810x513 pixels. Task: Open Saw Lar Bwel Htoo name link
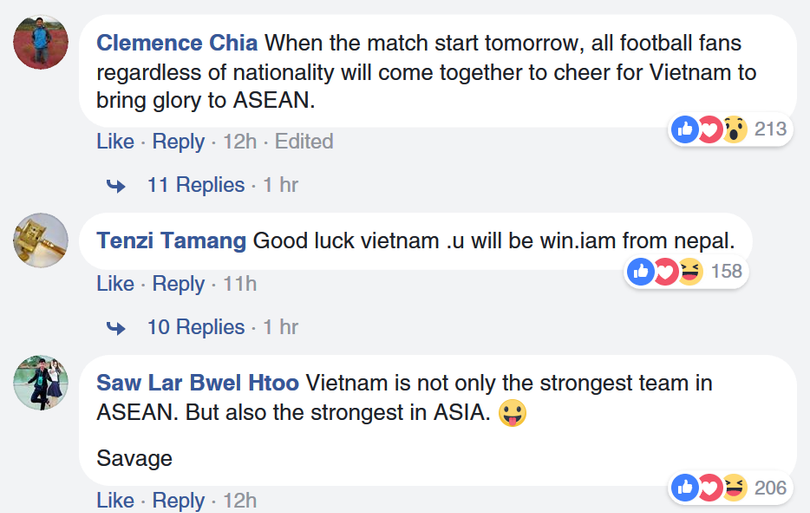pyautogui.click(x=197, y=383)
